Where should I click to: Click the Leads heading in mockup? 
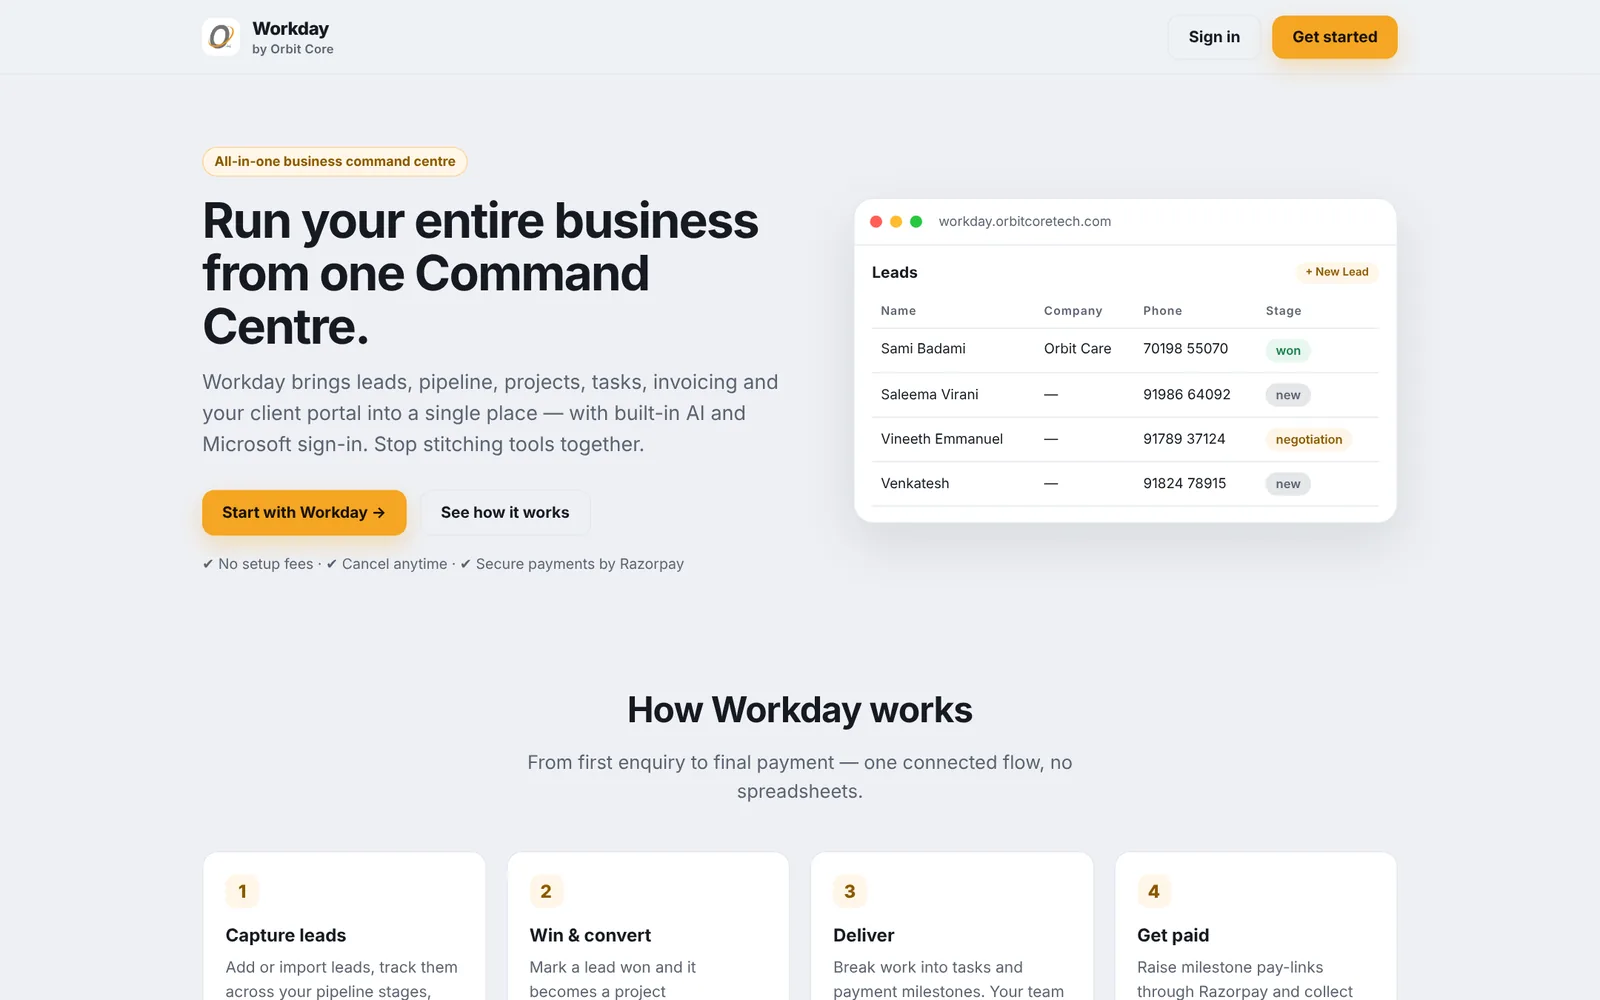point(894,272)
